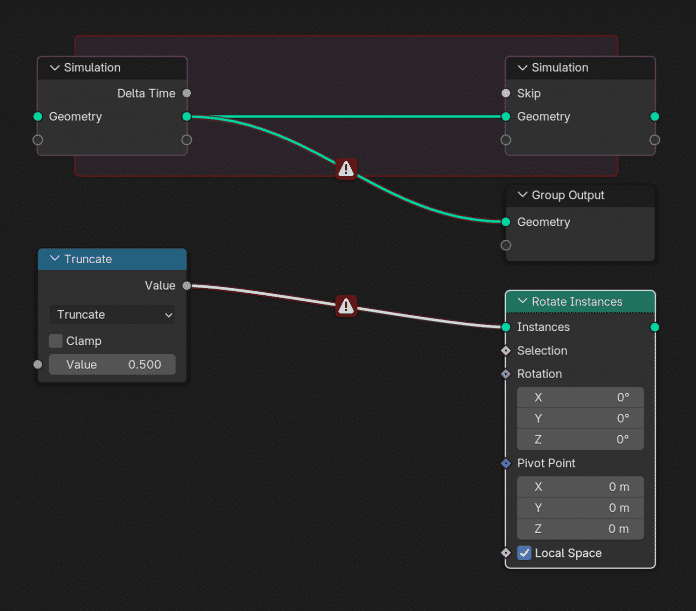The image size is (696, 611).
Task: Click Truncate node Value output socket
Action: tap(187, 286)
